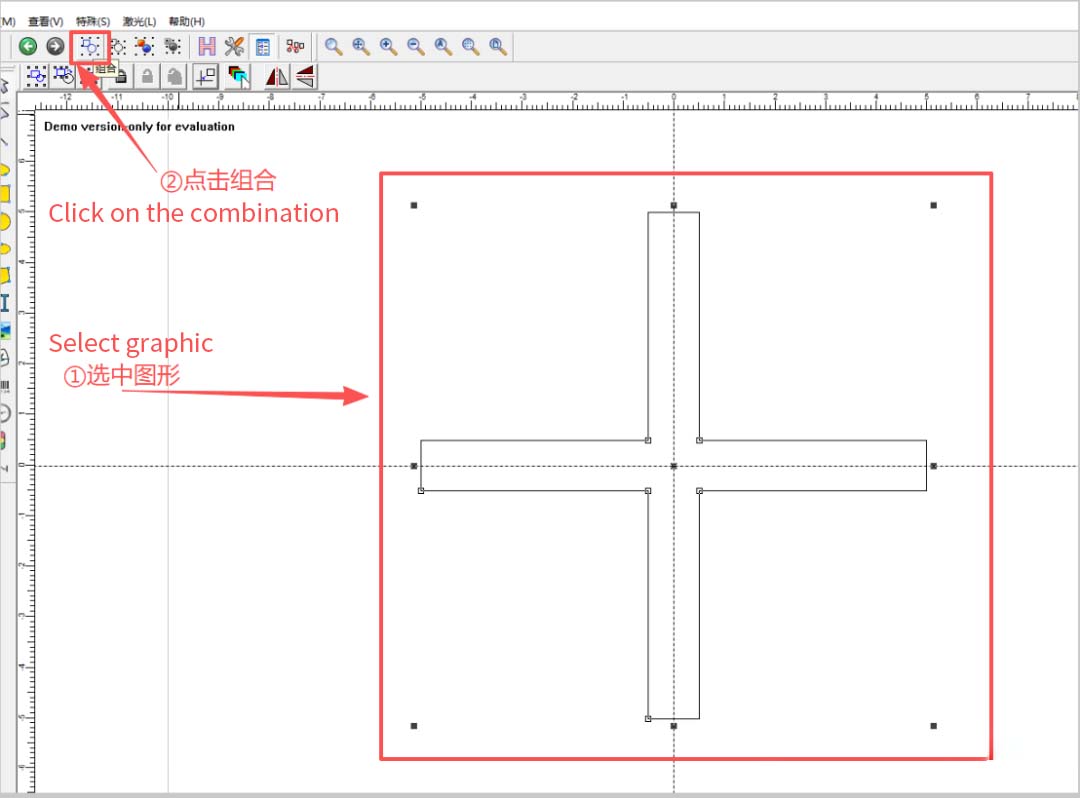Image resolution: width=1080 pixels, height=798 pixels.
Task: Select the text tool in the left toolbar
Action: 9,303
